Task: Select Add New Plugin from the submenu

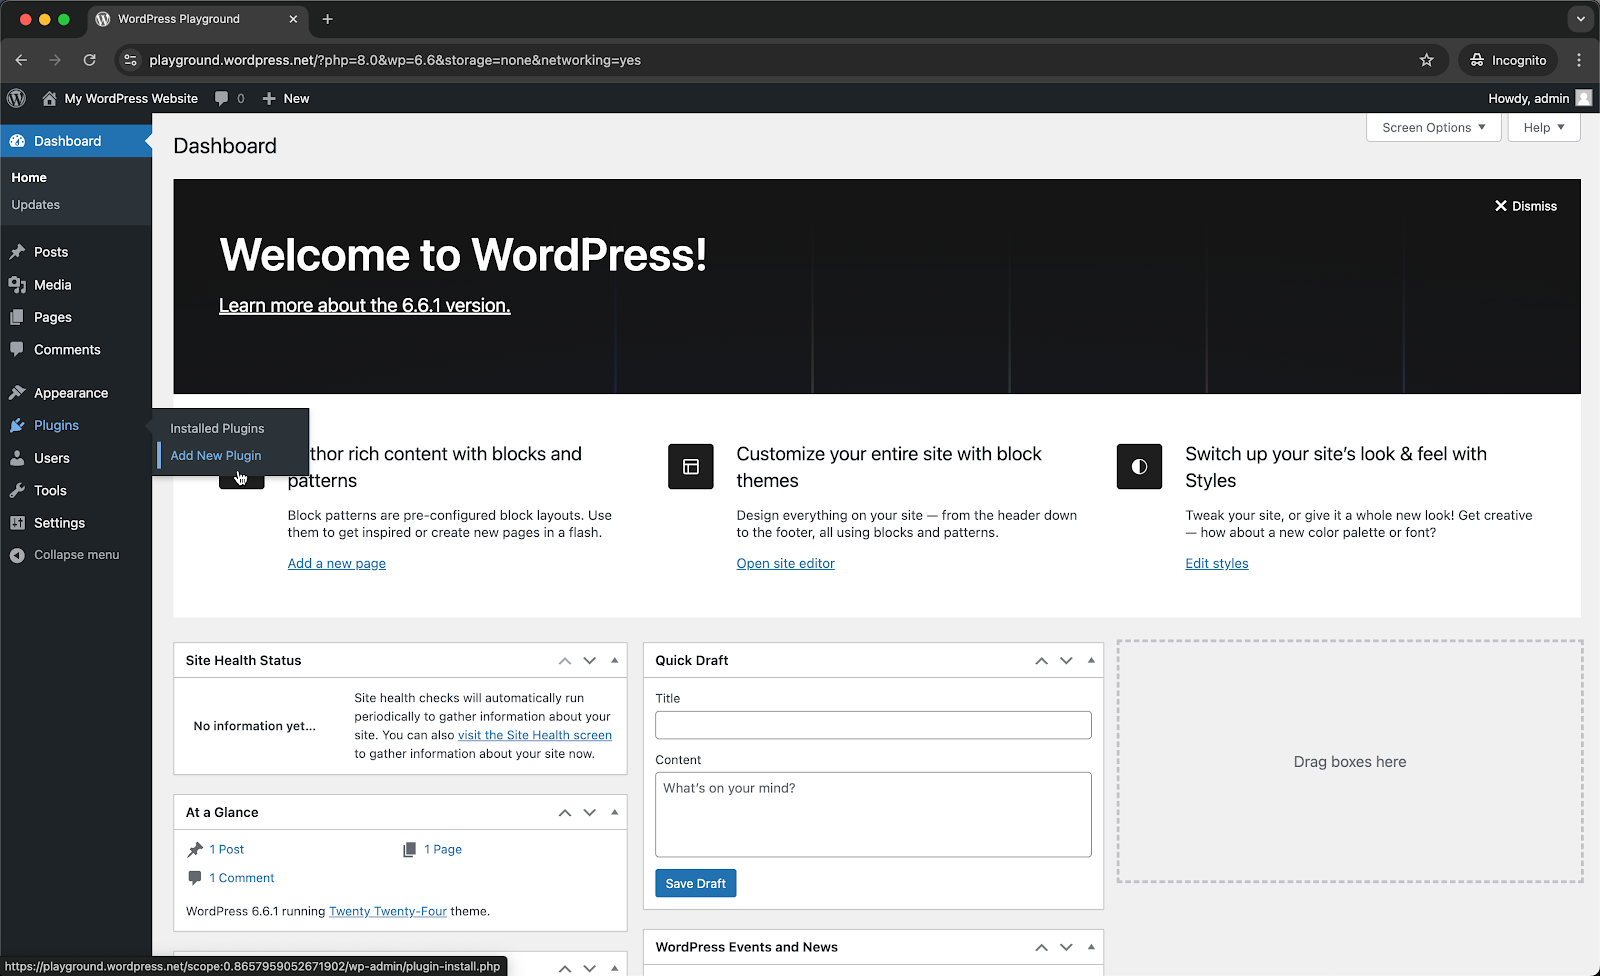Action: click(215, 455)
